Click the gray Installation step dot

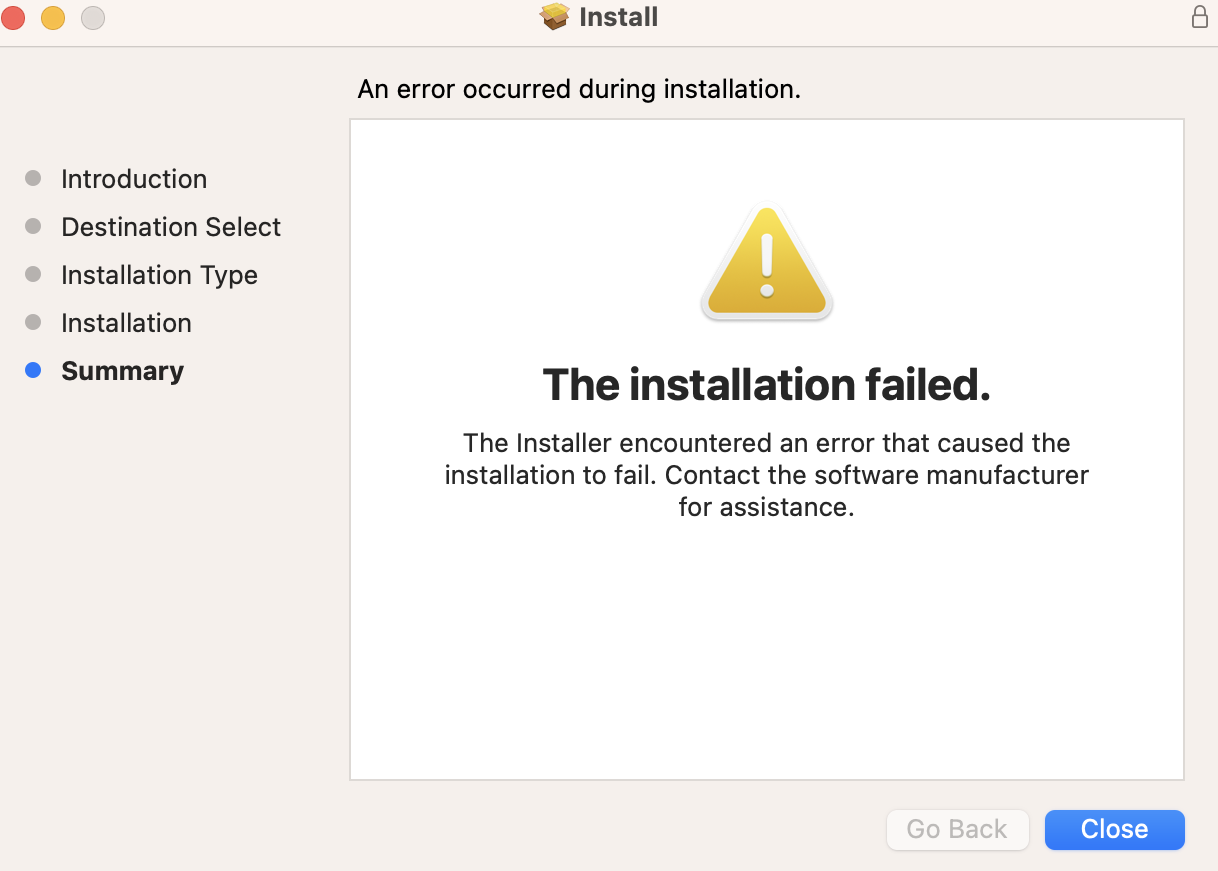[33, 322]
